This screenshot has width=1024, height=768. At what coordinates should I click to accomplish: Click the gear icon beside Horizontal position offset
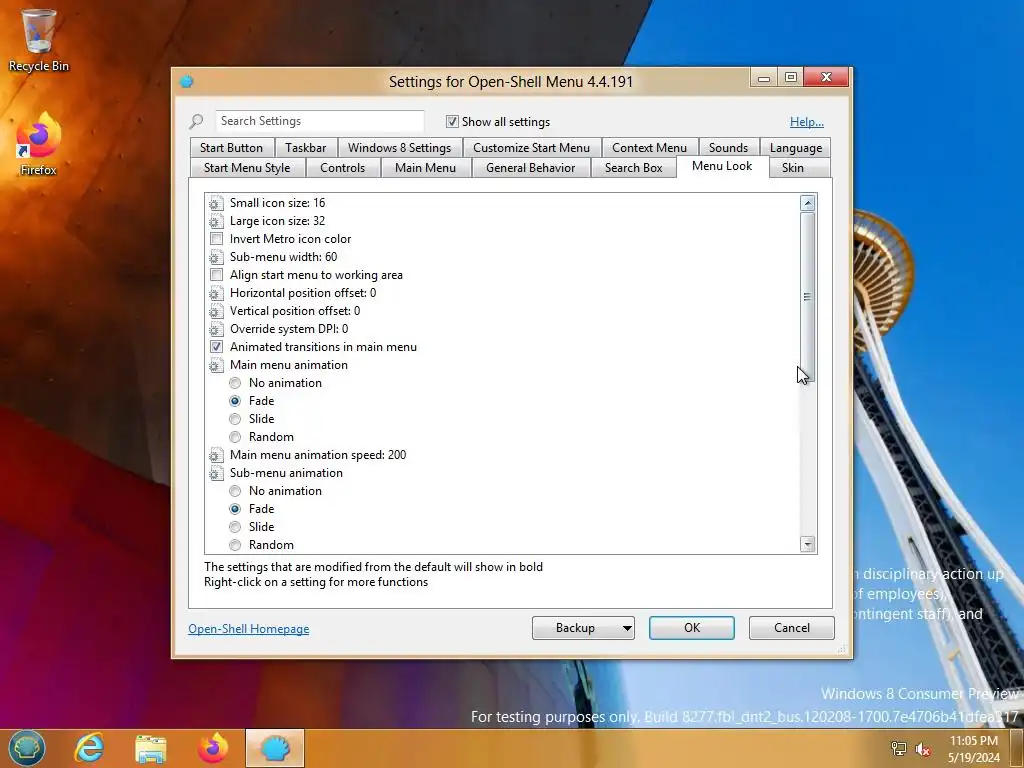[x=216, y=293]
